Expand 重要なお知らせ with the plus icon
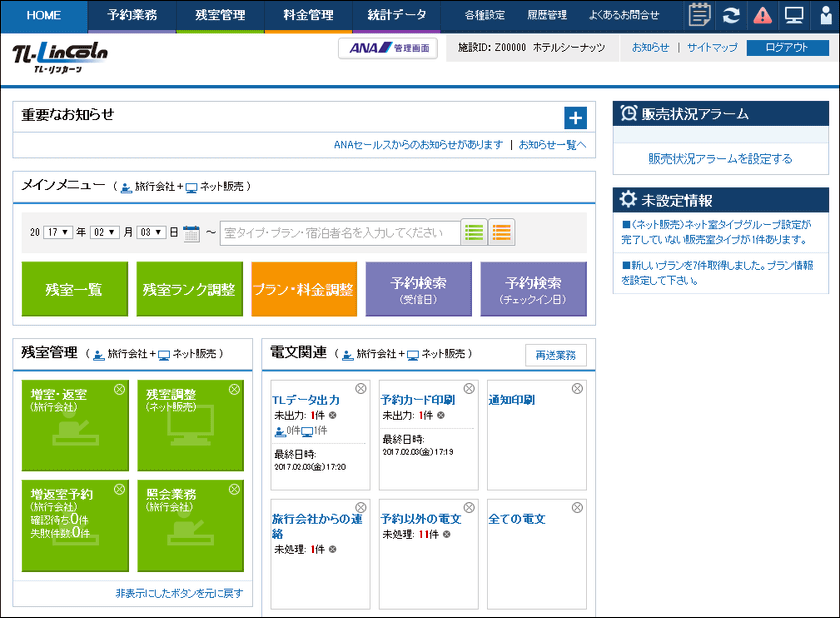This screenshot has height=618, width=840. [x=575, y=118]
